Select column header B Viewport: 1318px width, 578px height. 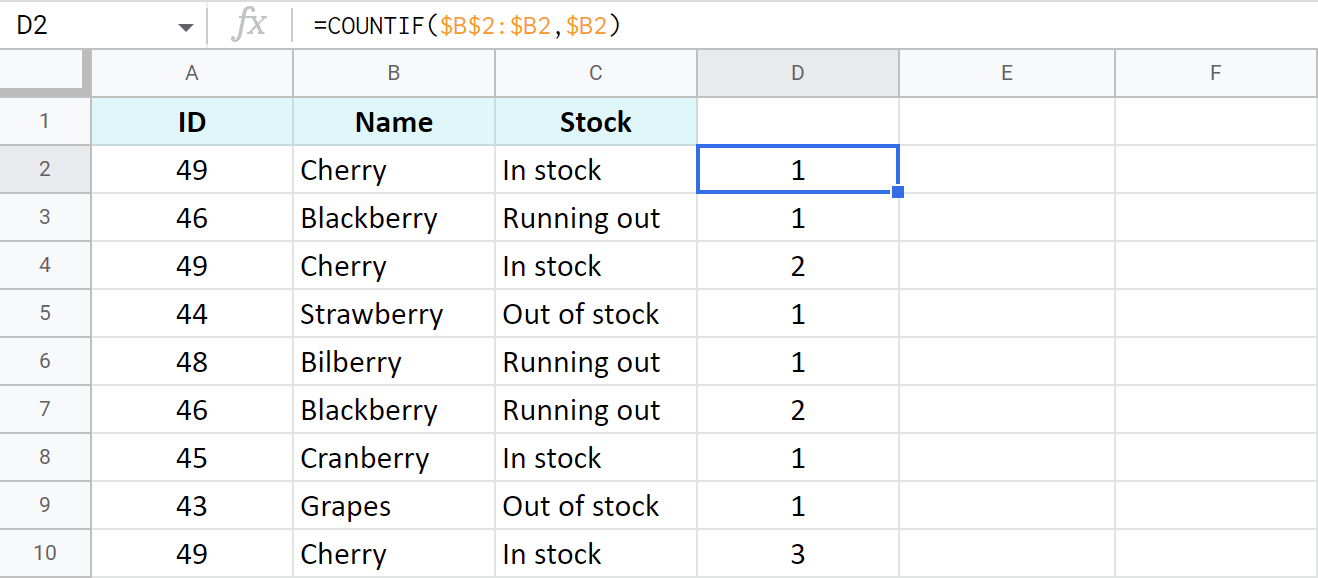click(393, 72)
